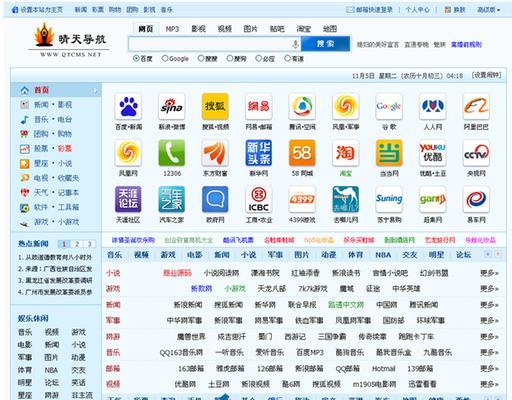
Task: Open the QQ163音乐网 link
Action: pyautogui.click(x=181, y=353)
